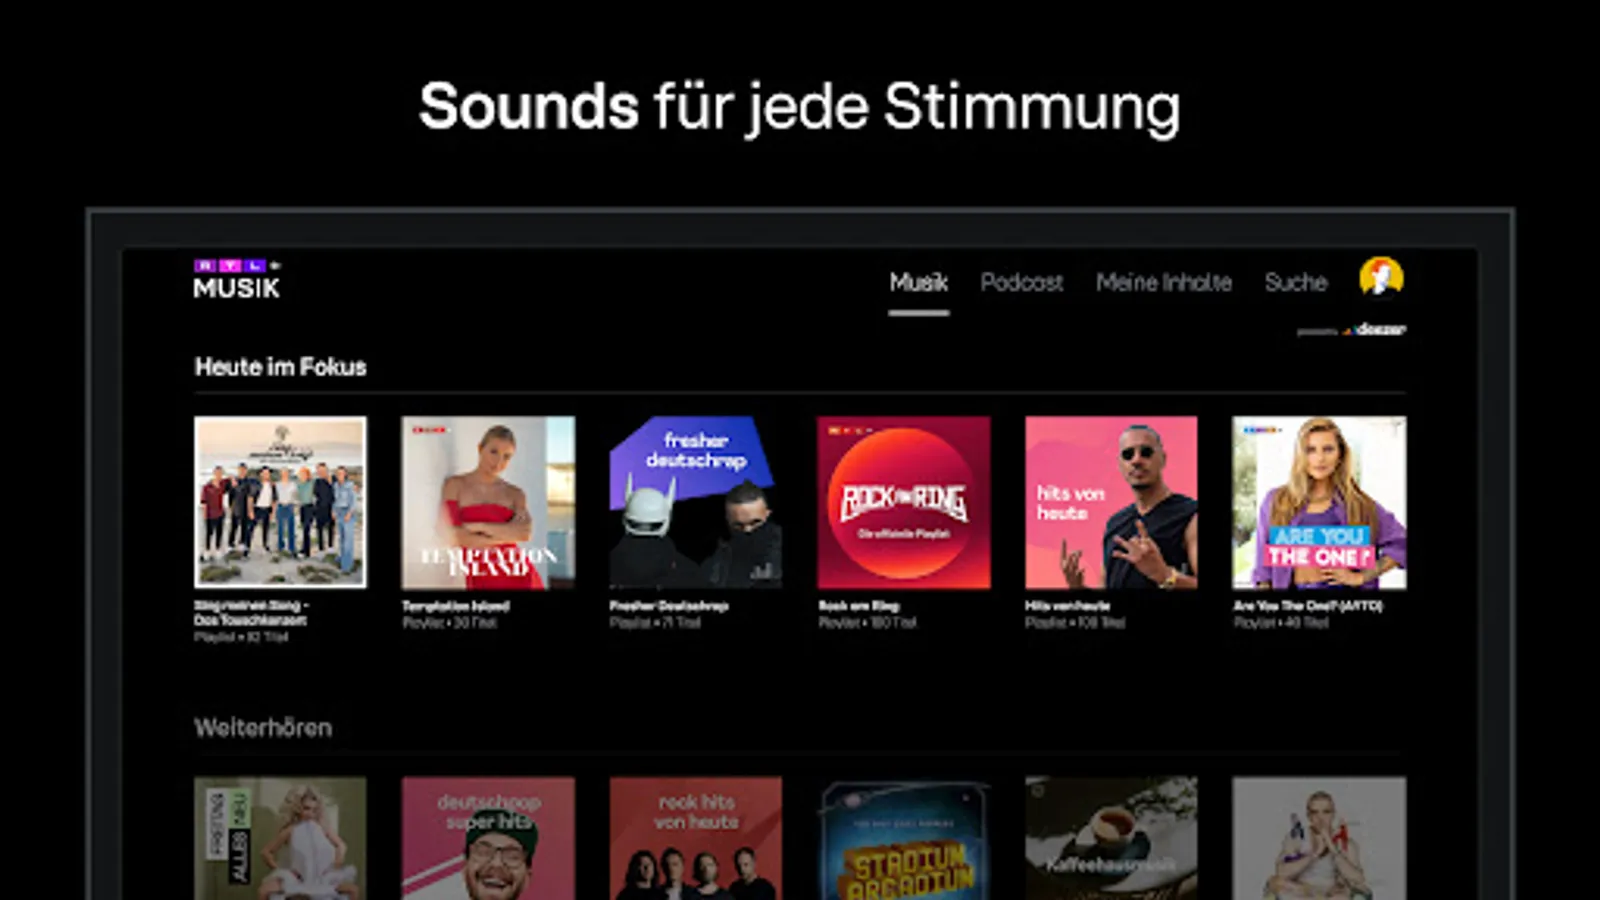Select the Temptation Island playlist cover
1600x900 pixels.
point(488,502)
